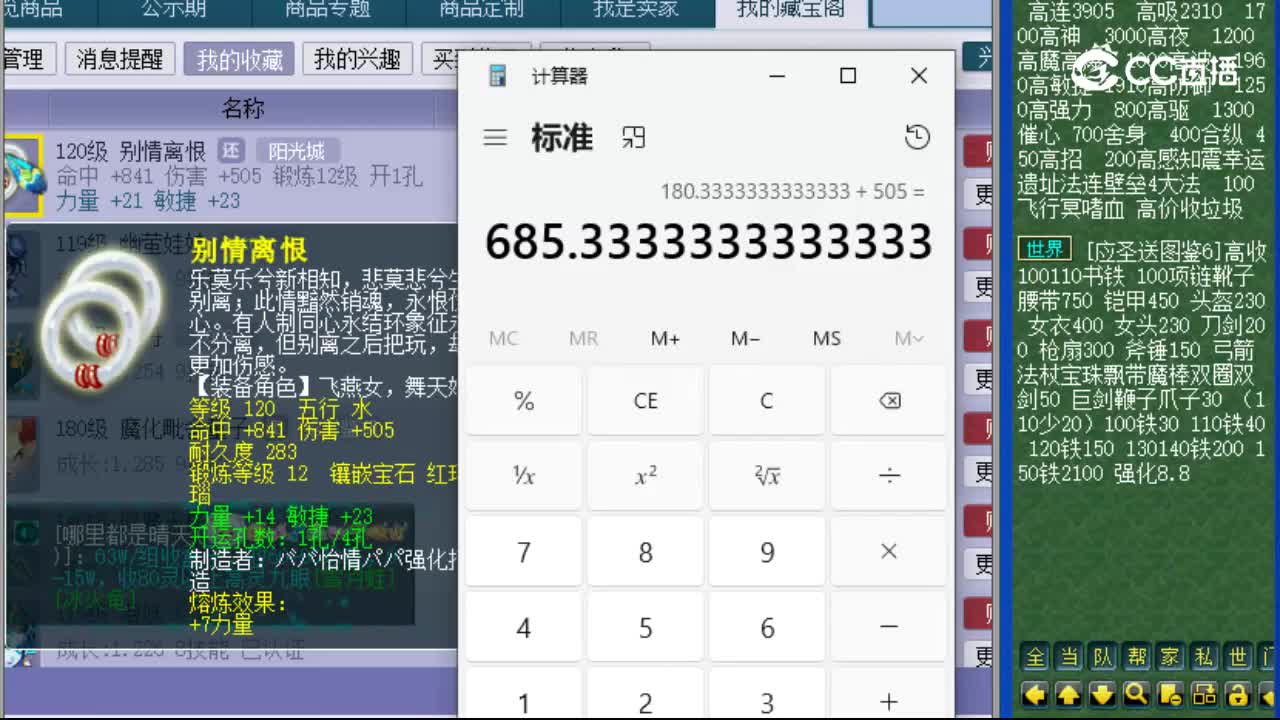Click the 别情离恨 item thumbnail
Screen dimensions: 1280x720
coord(22,176)
